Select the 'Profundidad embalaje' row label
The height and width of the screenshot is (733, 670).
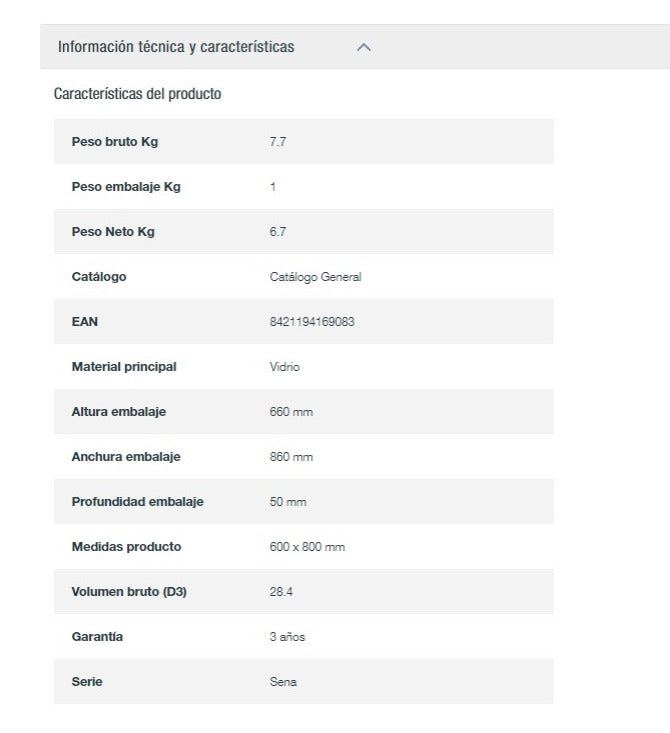[x=137, y=502]
